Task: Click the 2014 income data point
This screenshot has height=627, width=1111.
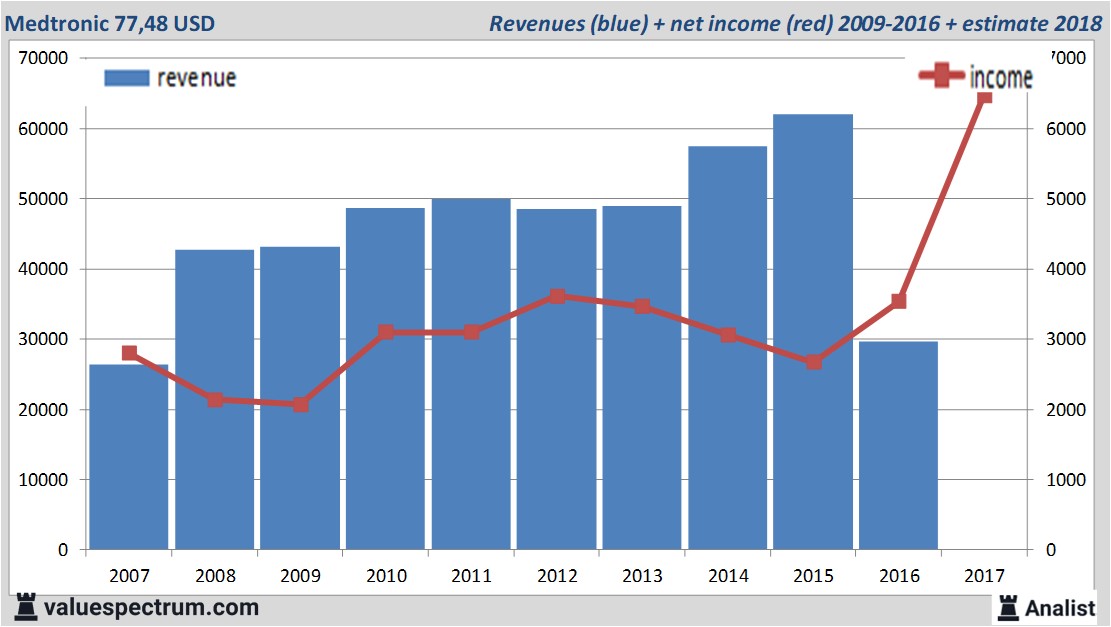Action: coord(728,335)
